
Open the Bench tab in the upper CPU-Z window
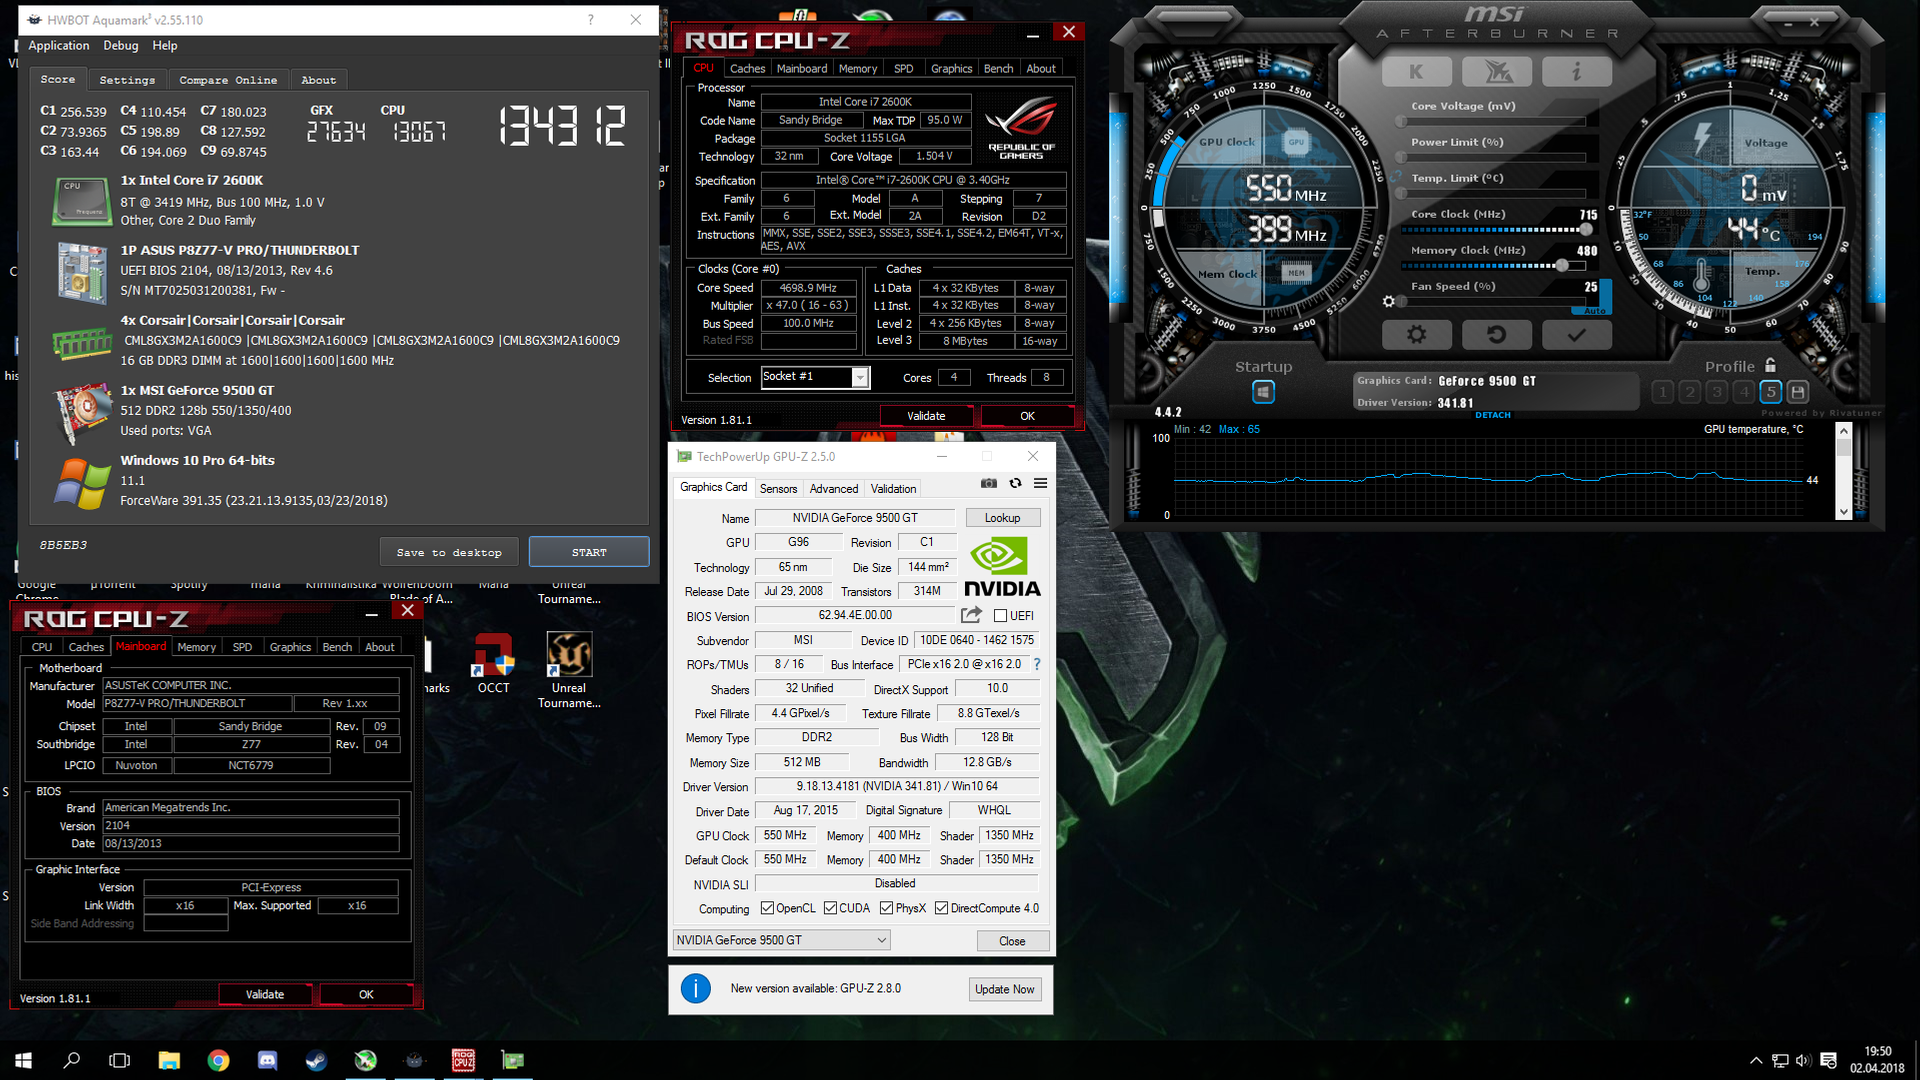pos(998,69)
